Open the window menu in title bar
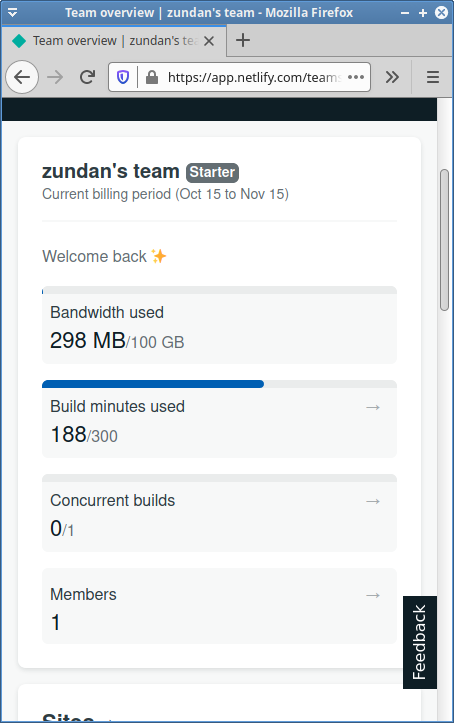This screenshot has height=723, width=454. click(x=12, y=12)
